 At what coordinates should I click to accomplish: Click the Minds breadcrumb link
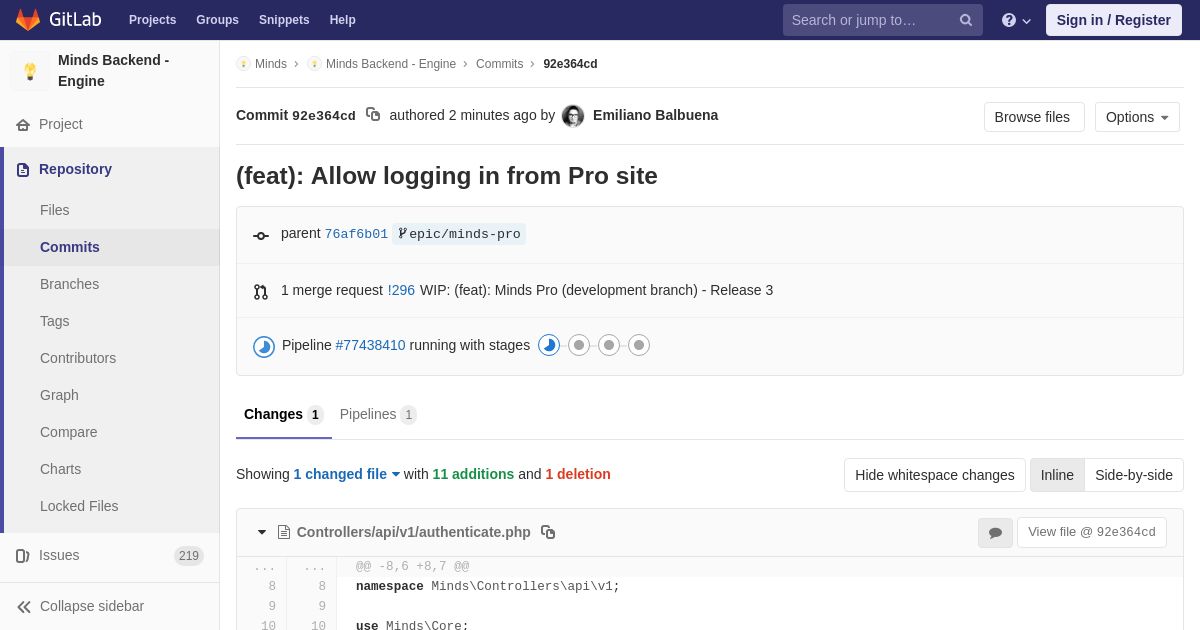click(x=271, y=64)
